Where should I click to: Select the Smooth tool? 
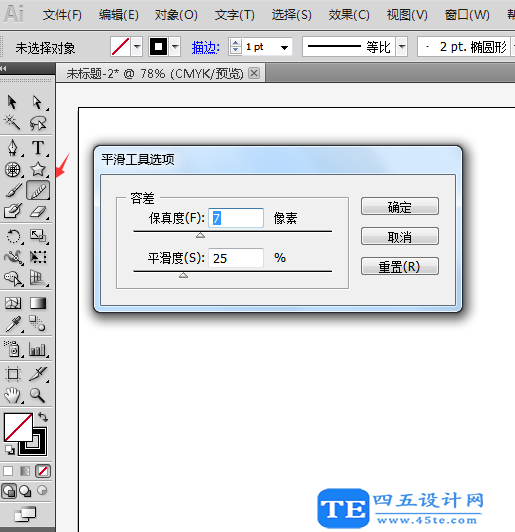[x=38, y=190]
